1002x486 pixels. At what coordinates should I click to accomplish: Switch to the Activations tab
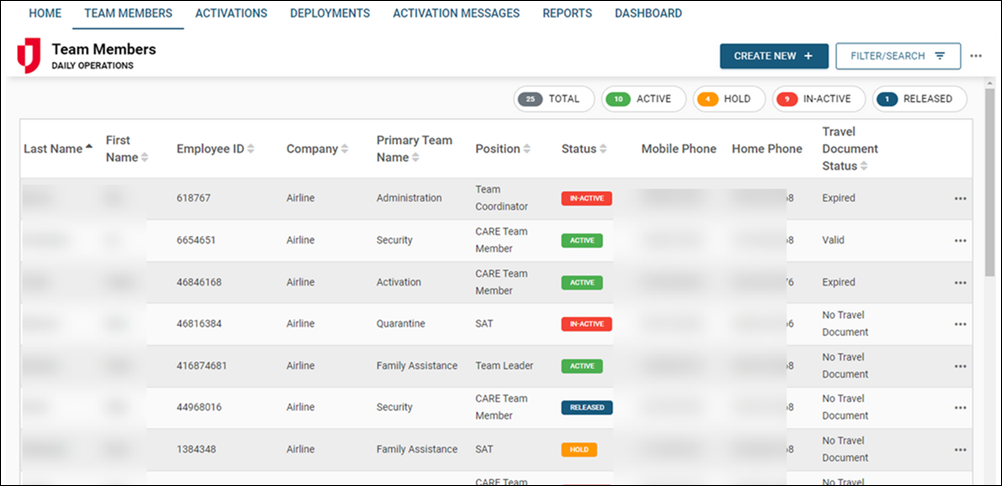tap(231, 14)
